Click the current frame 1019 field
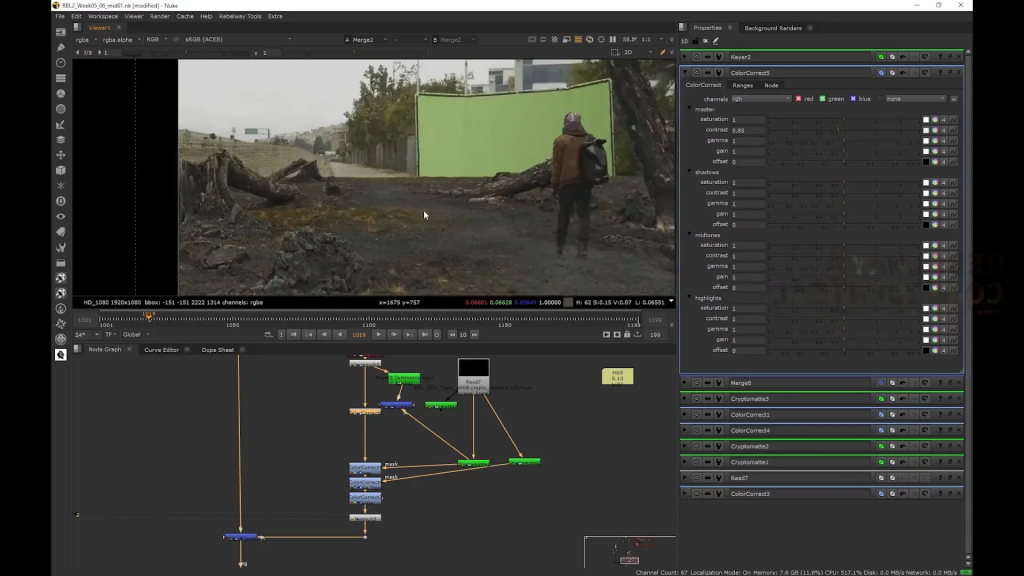The width and height of the screenshot is (1024, 576). [359, 334]
